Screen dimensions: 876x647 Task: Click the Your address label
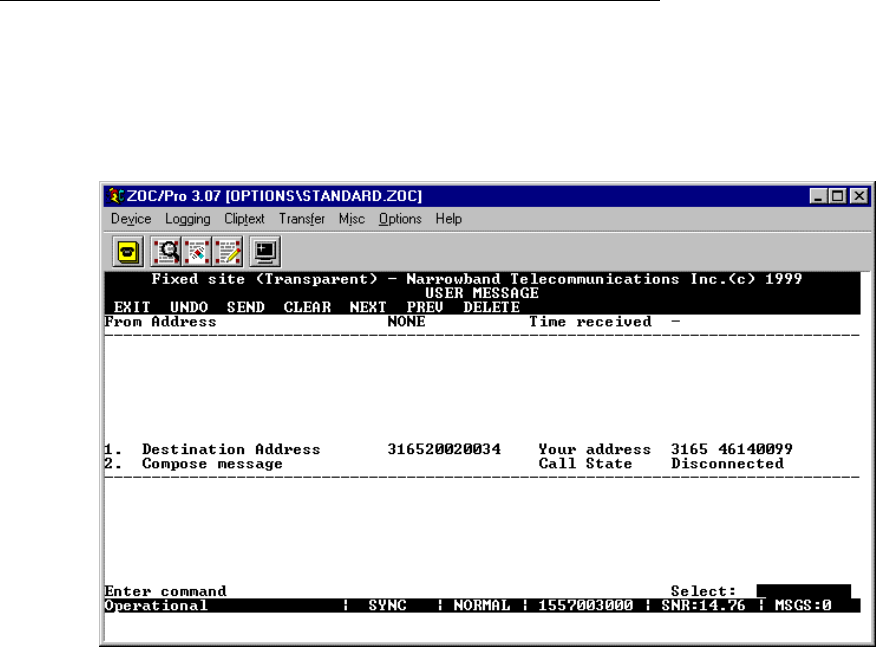[x=595, y=449]
